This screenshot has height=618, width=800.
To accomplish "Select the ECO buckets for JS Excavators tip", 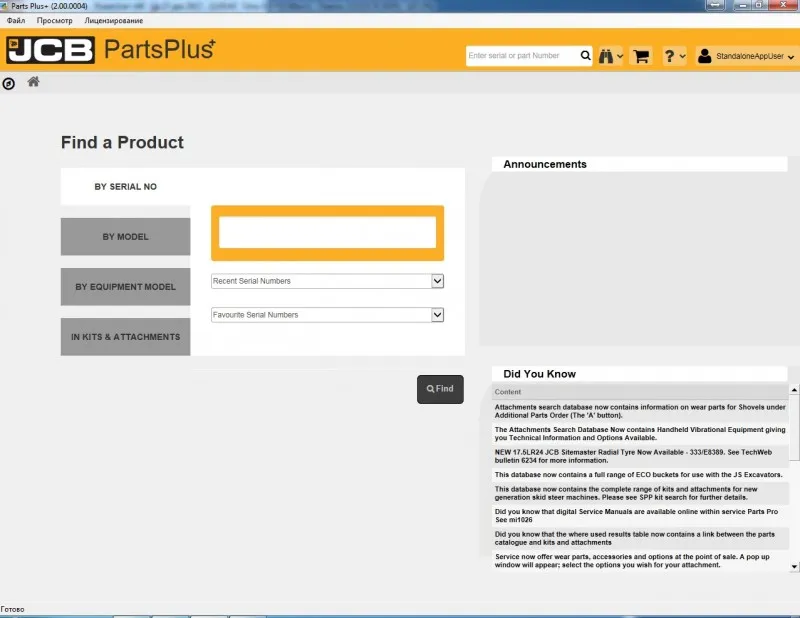I will tap(640, 475).
